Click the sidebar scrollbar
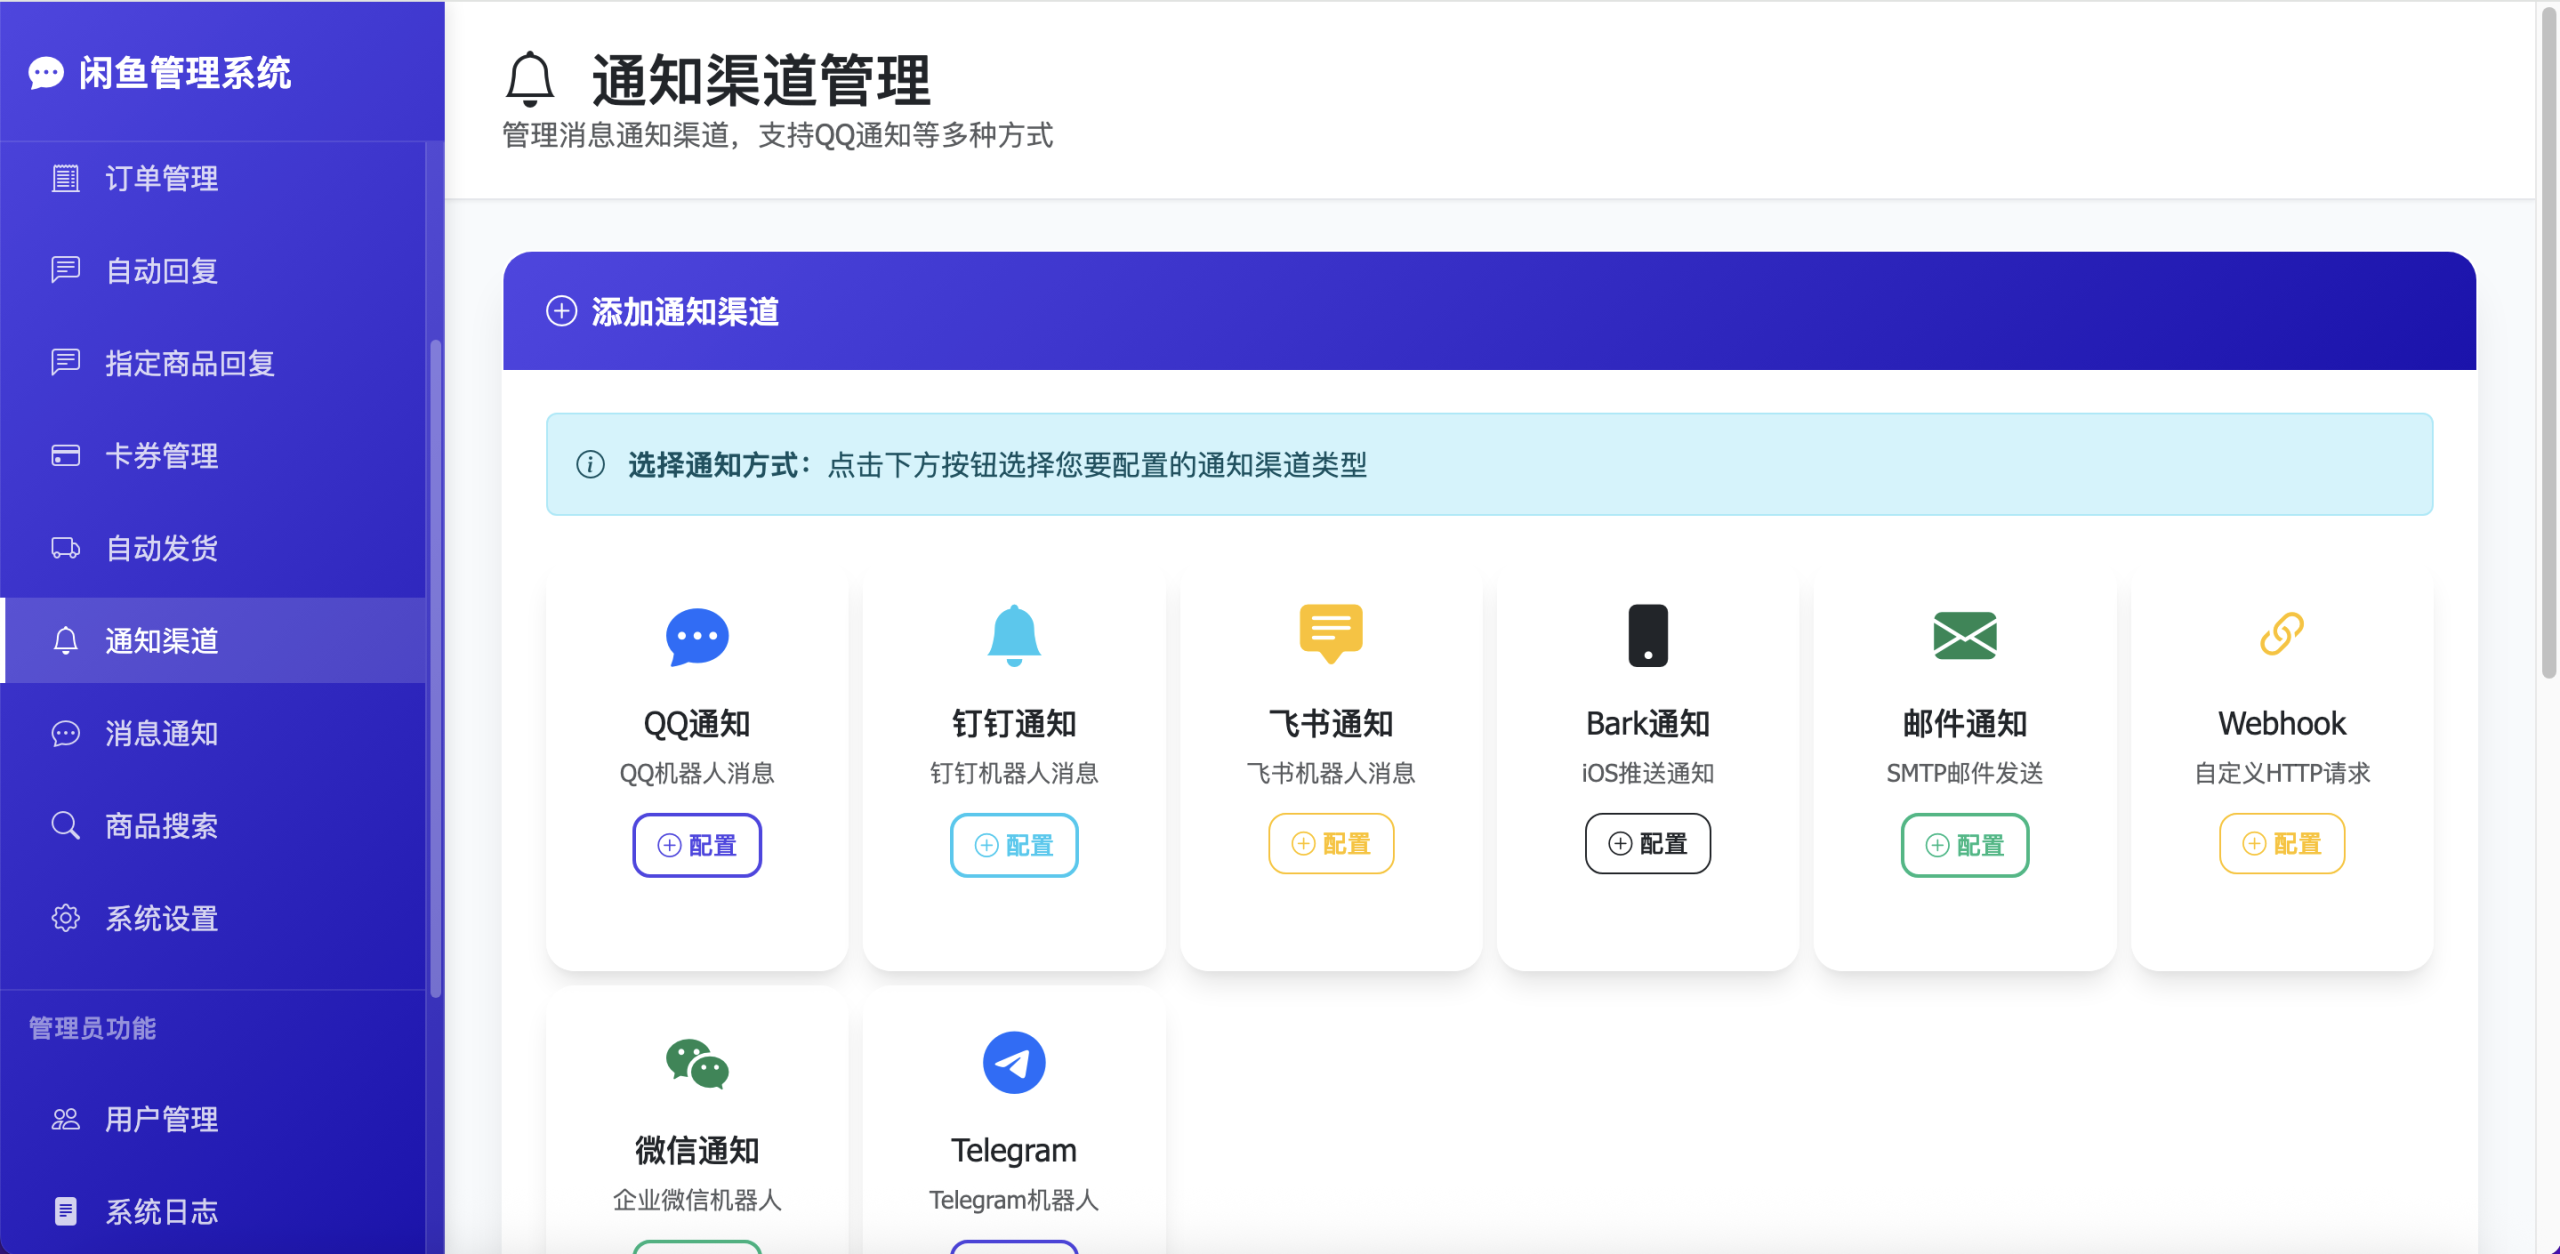This screenshot has width=2560, height=1254. tap(435, 668)
